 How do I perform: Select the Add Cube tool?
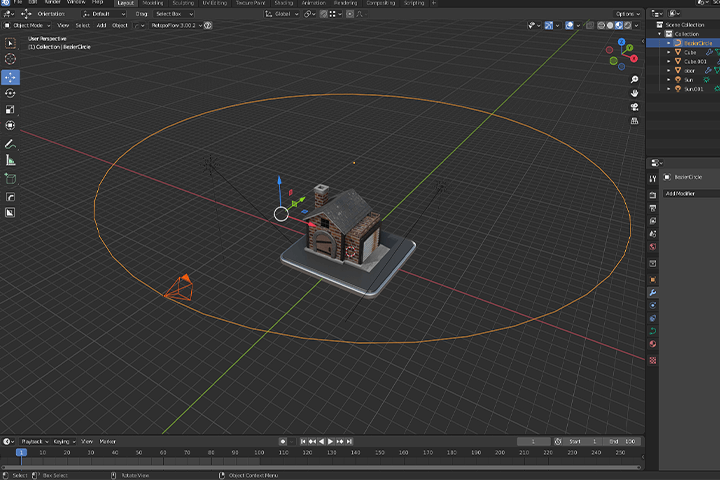pos(10,179)
